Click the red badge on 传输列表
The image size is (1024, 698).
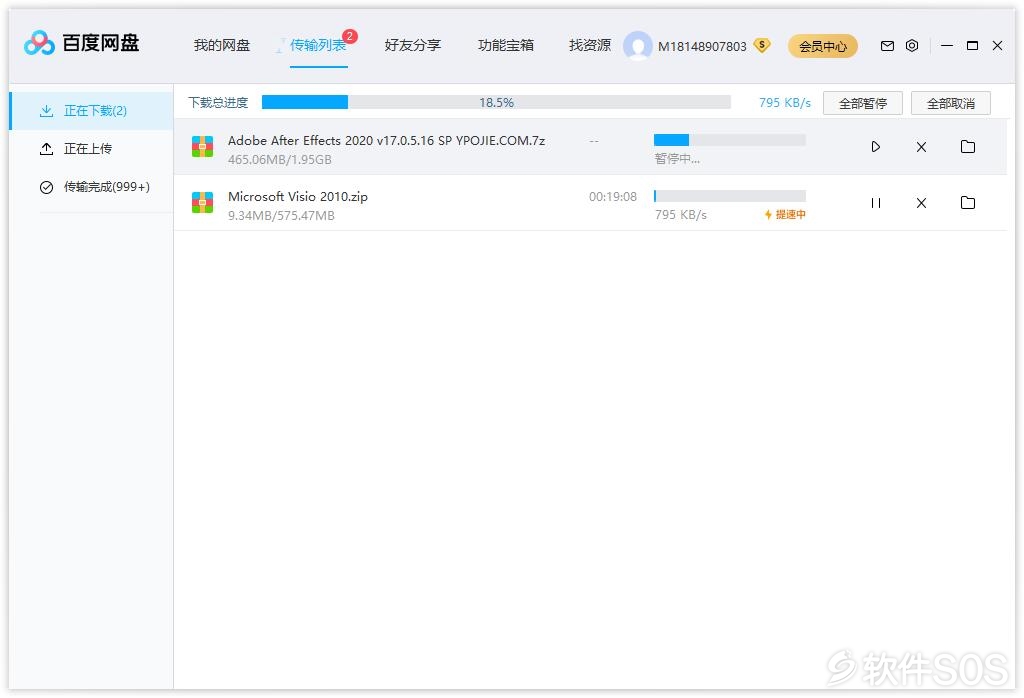(350, 36)
